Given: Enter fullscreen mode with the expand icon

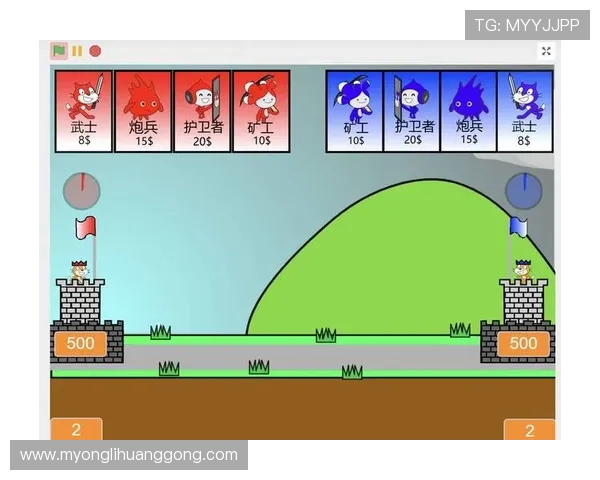Looking at the screenshot, I should coord(546,51).
